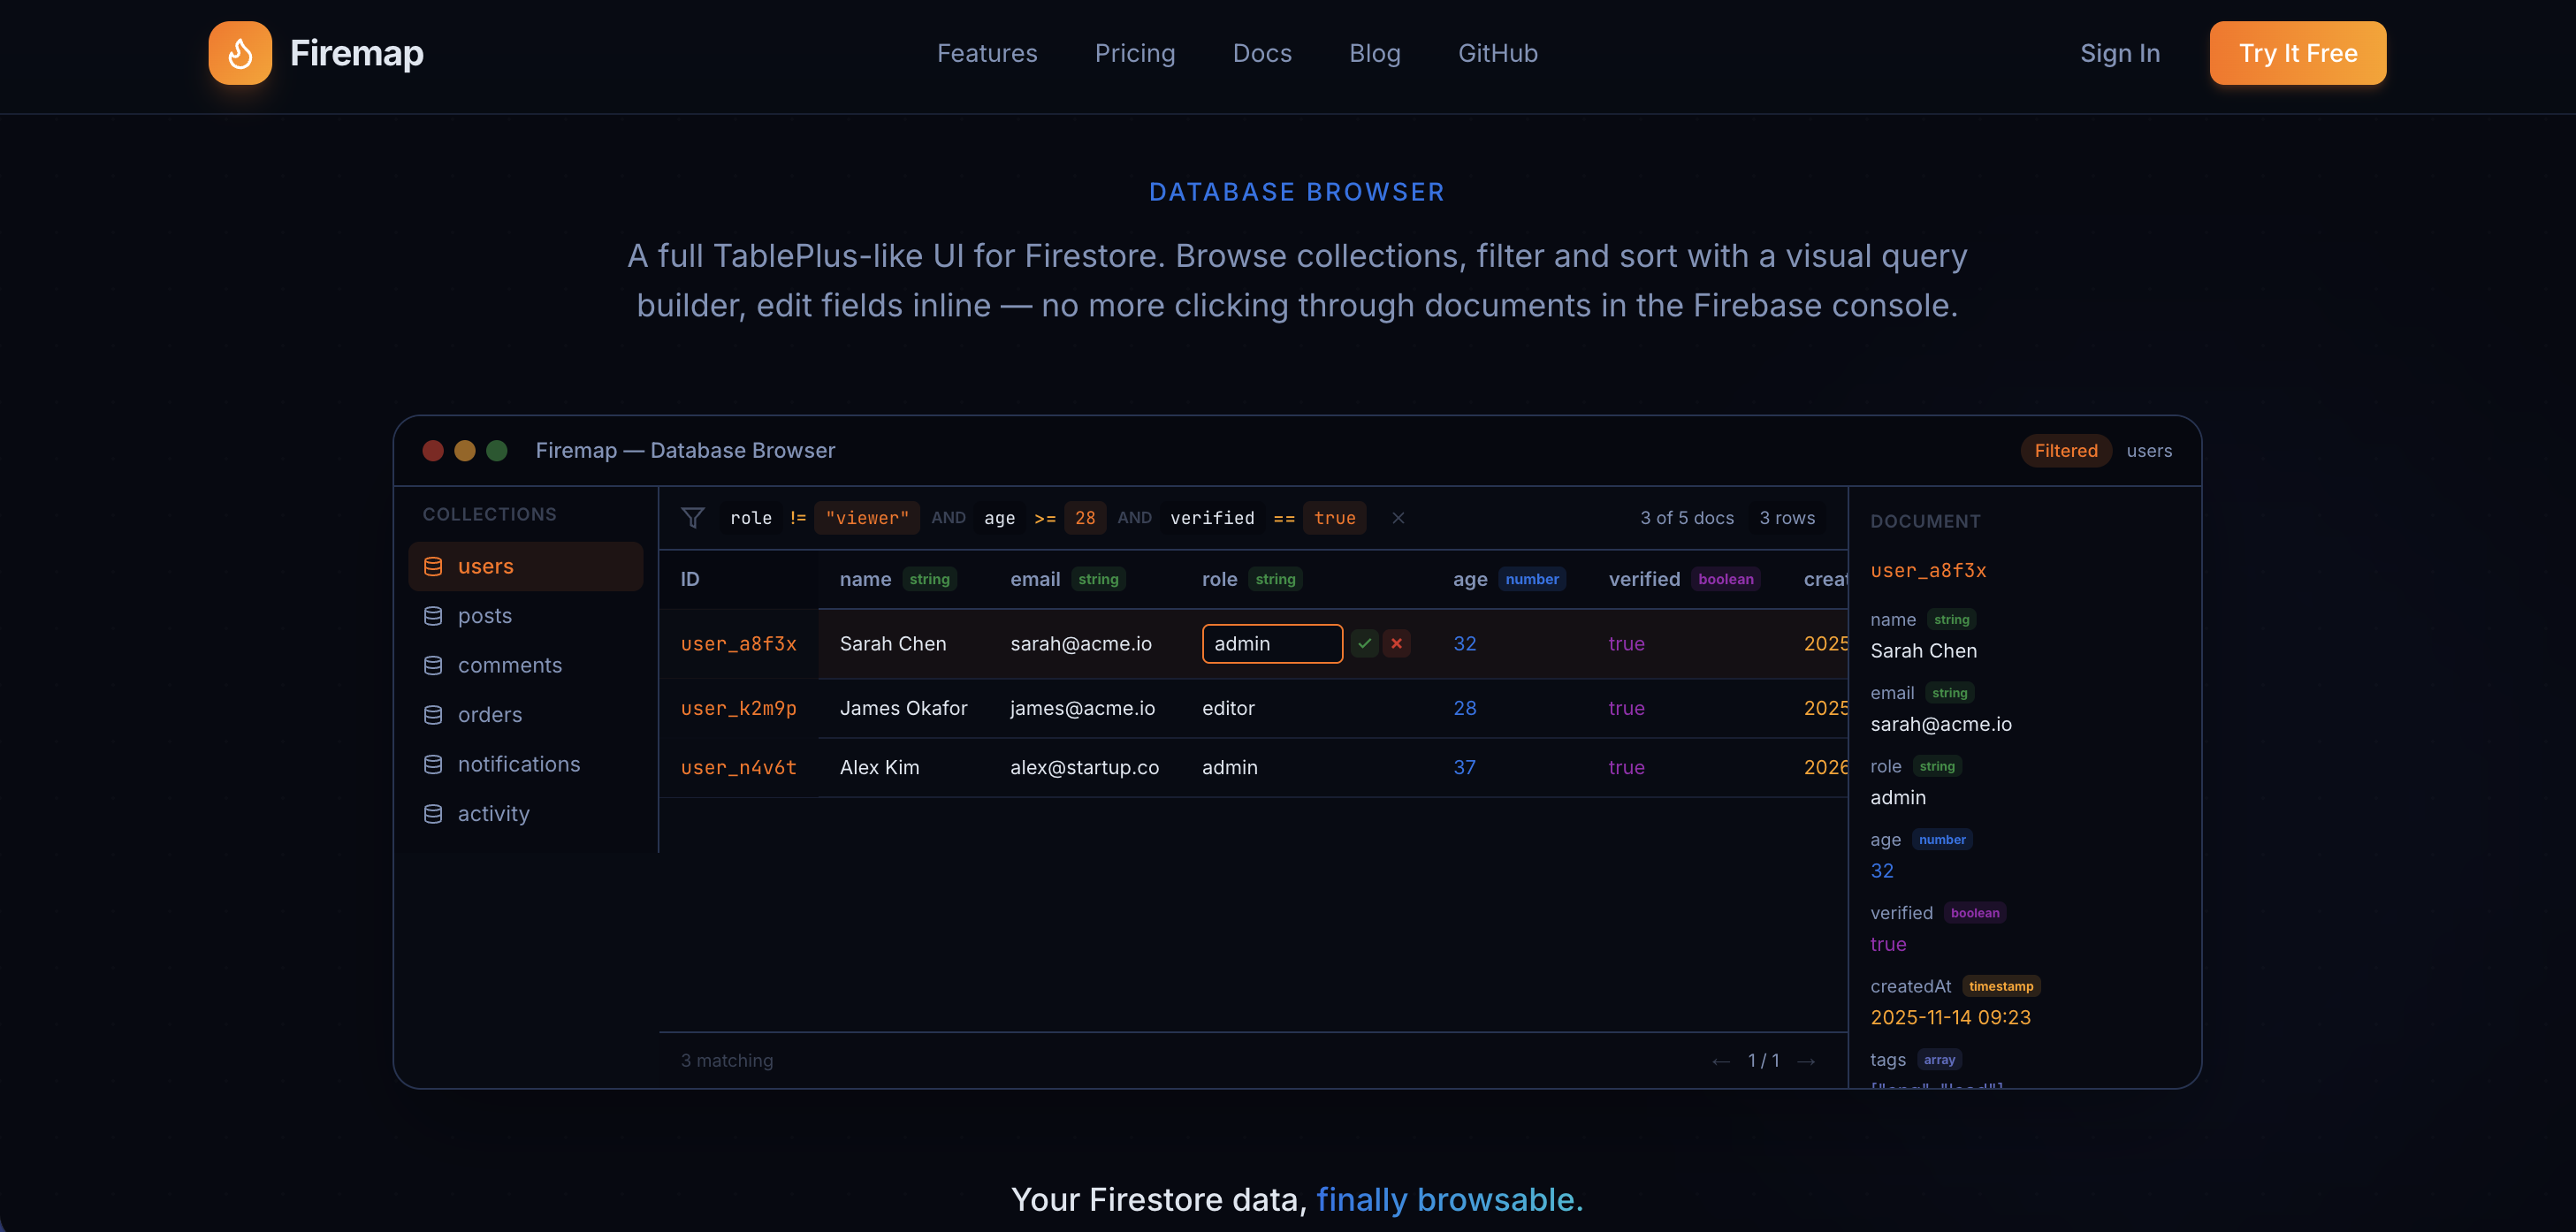
Task: Toggle verified value for user_k2m9p
Action: click(1627, 708)
